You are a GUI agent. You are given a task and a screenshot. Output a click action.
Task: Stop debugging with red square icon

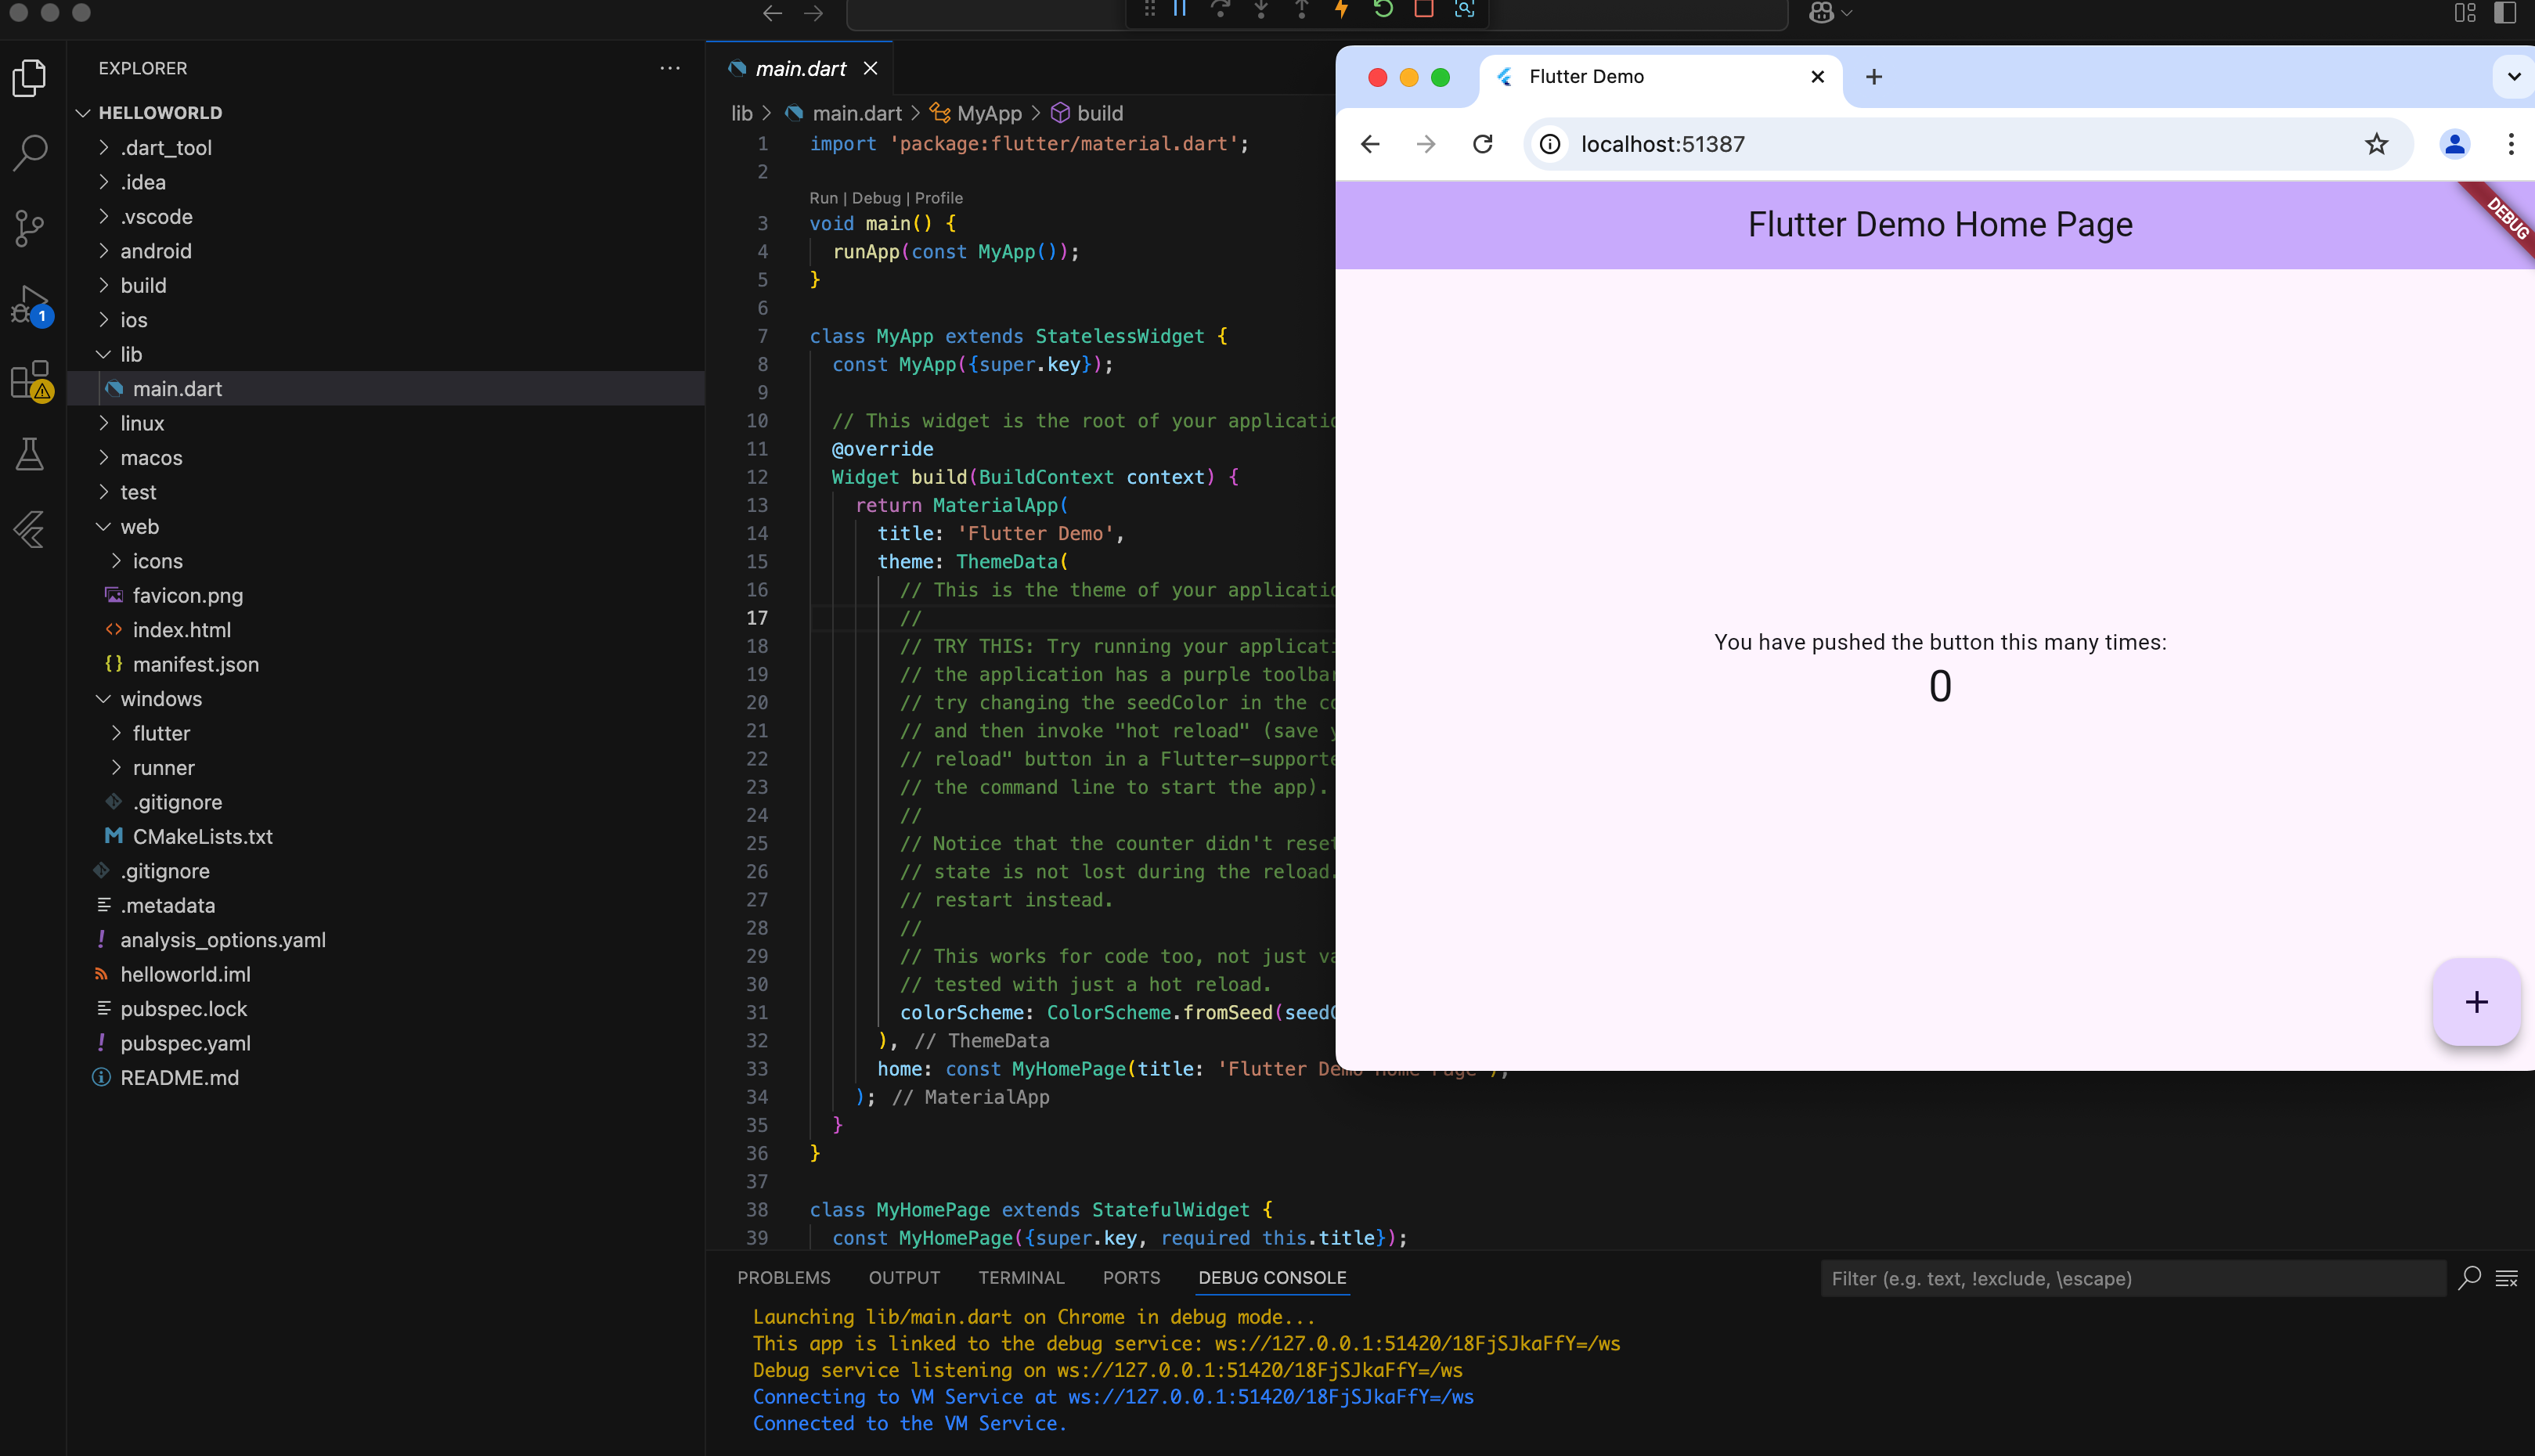point(1424,10)
